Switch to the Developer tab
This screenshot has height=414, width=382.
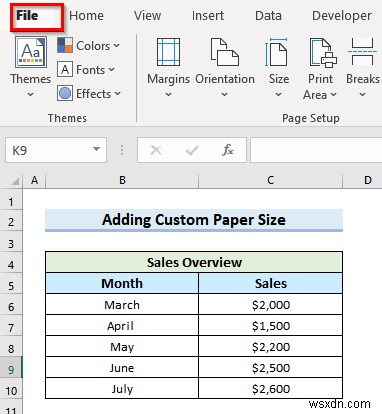tap(342, 16)
